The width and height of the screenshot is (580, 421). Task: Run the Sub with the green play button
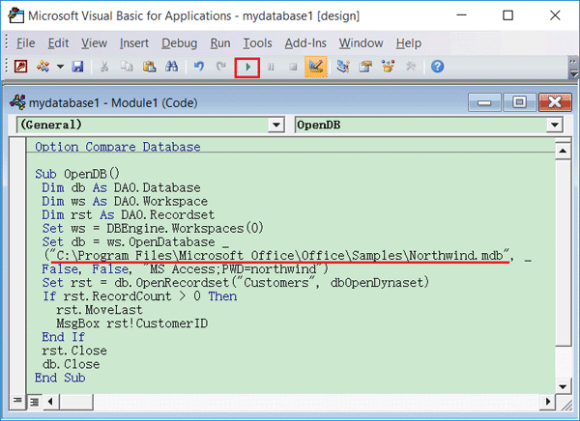tap(247, 67)
